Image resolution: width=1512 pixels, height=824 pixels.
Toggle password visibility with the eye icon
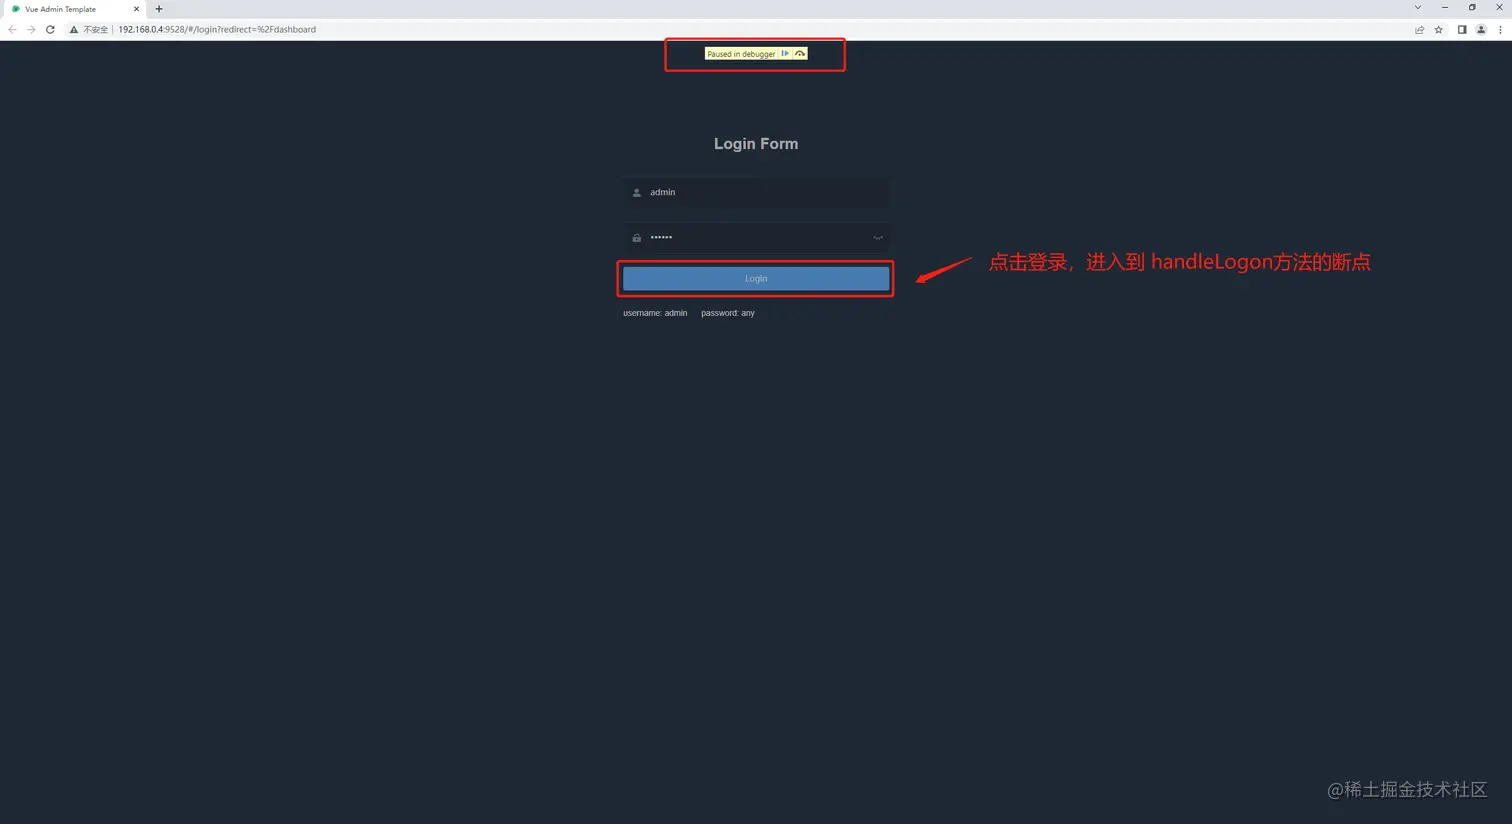(x=877, y=238)
